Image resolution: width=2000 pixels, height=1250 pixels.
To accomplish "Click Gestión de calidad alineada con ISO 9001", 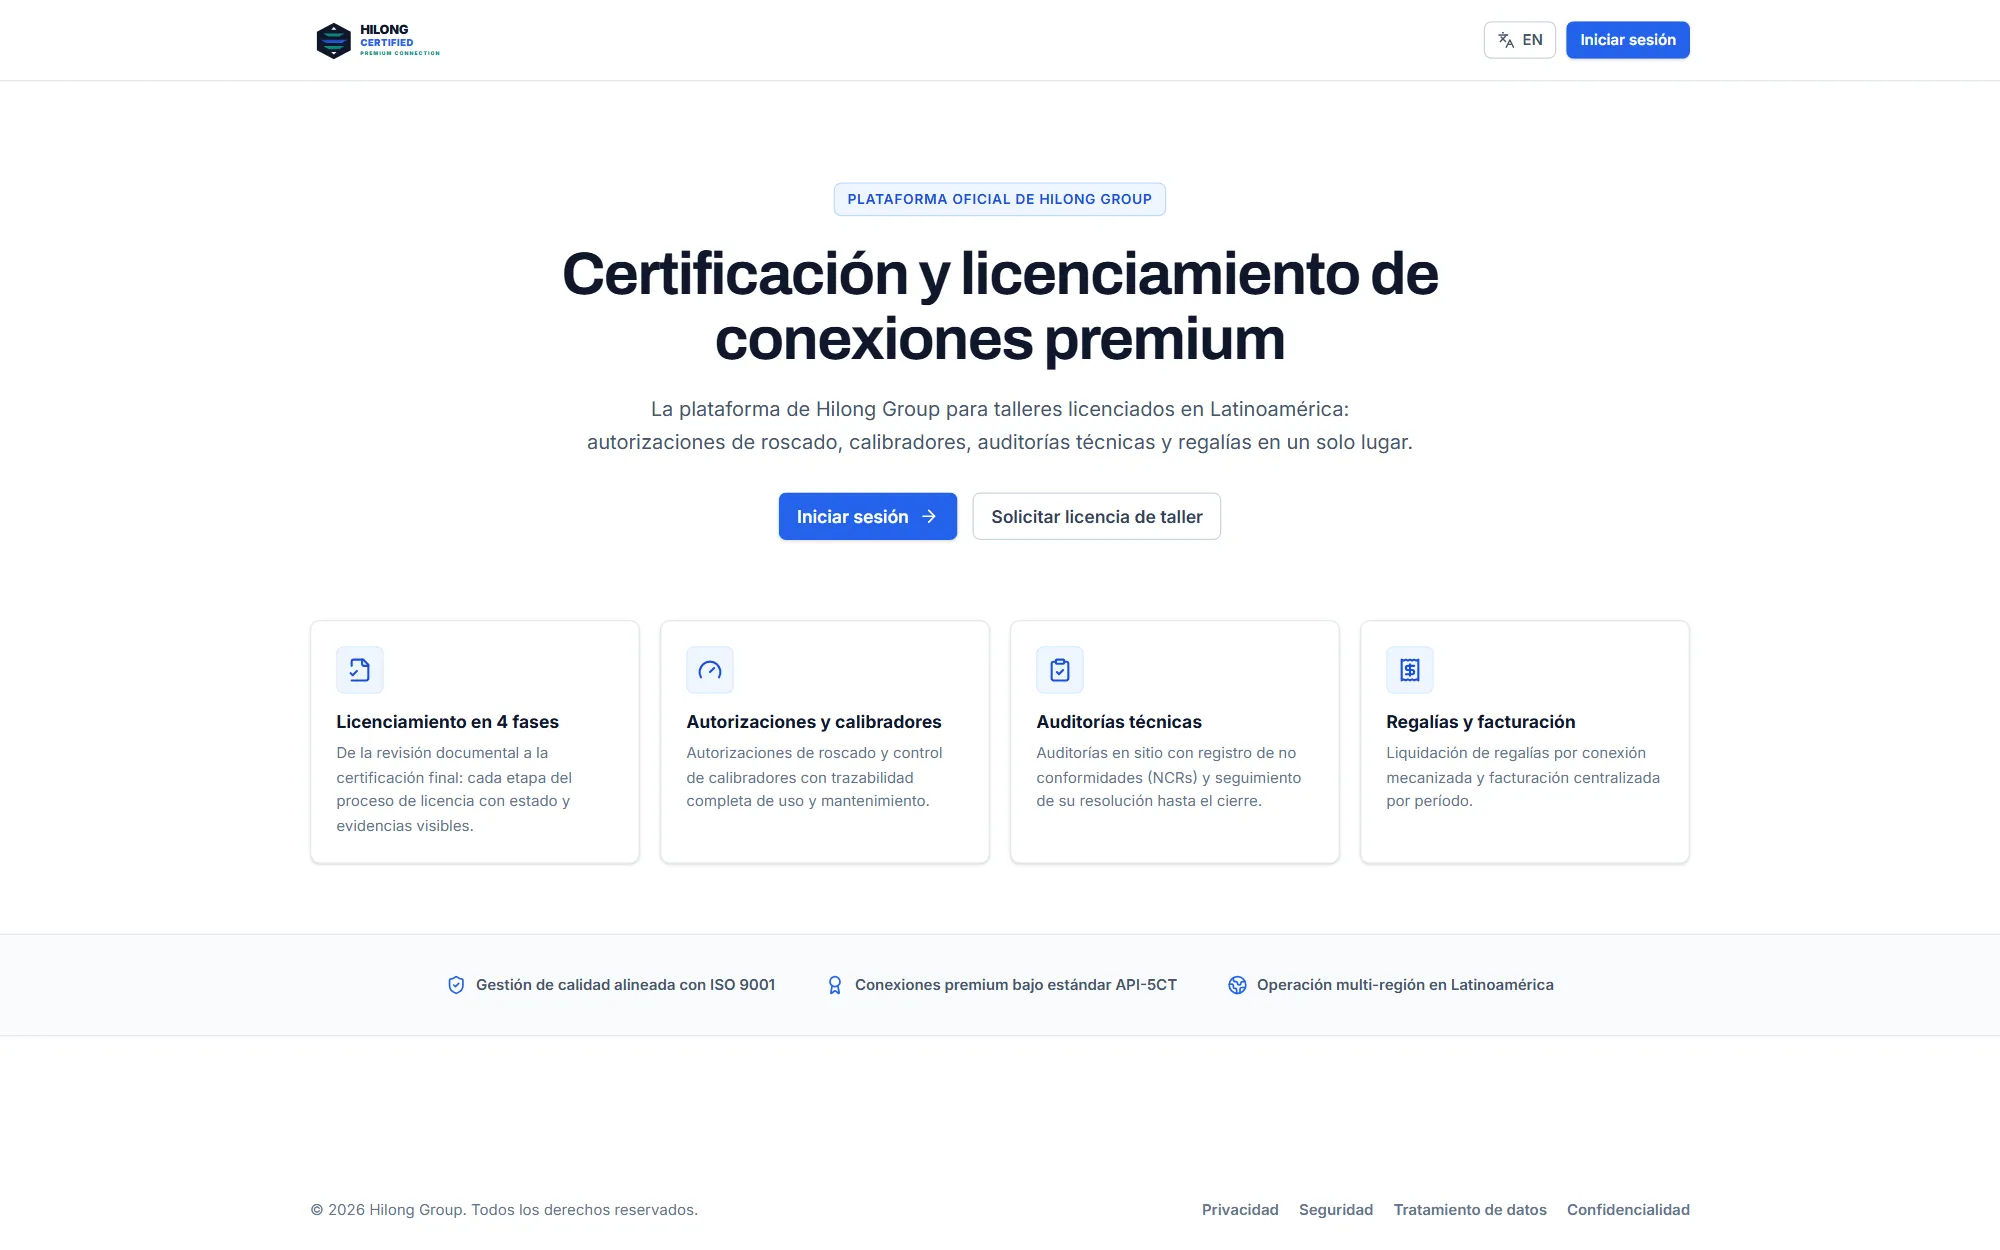I will tap(625, 985).
